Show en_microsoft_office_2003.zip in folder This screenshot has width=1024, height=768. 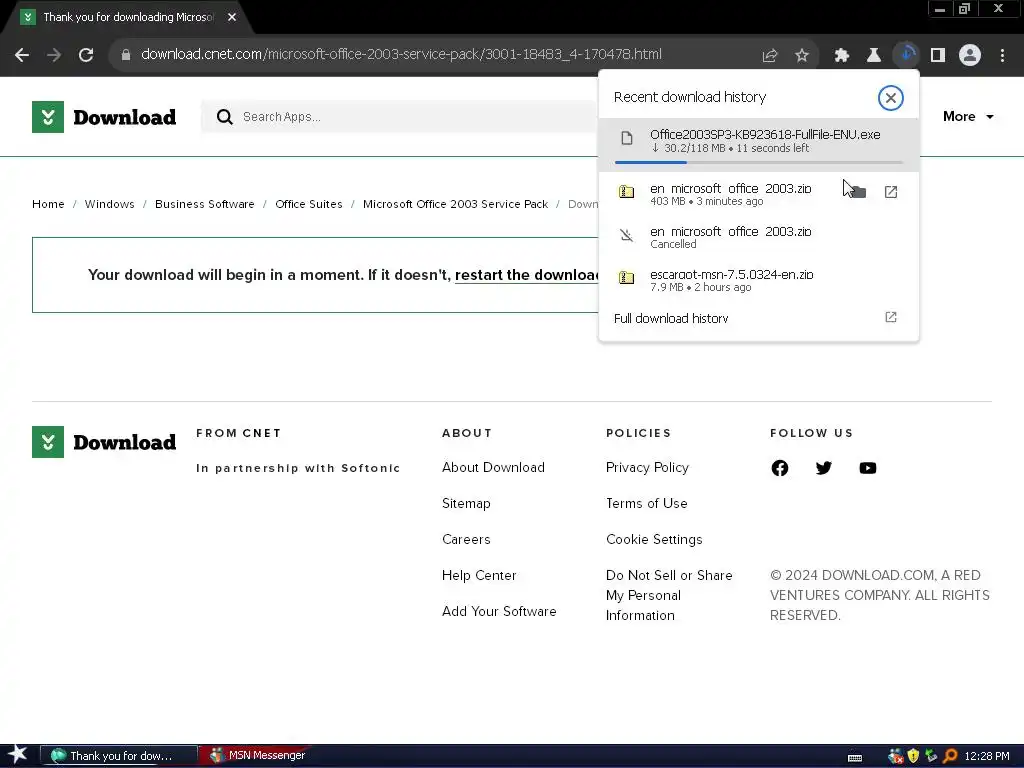point(858,192)
